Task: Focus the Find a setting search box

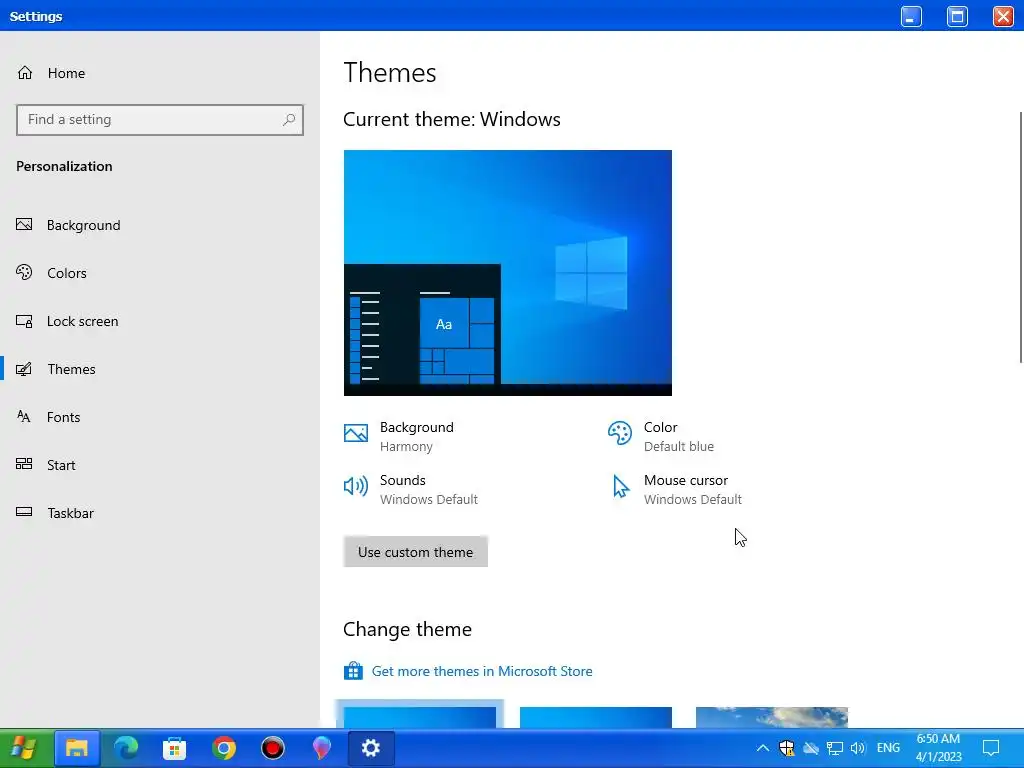Action: tap(159, 120)
